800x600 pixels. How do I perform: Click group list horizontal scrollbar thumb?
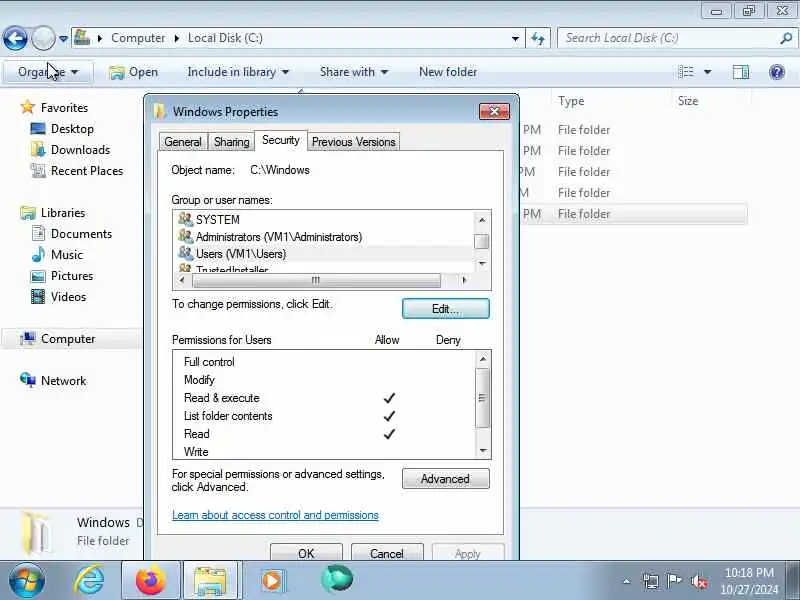tap(316, 280)
